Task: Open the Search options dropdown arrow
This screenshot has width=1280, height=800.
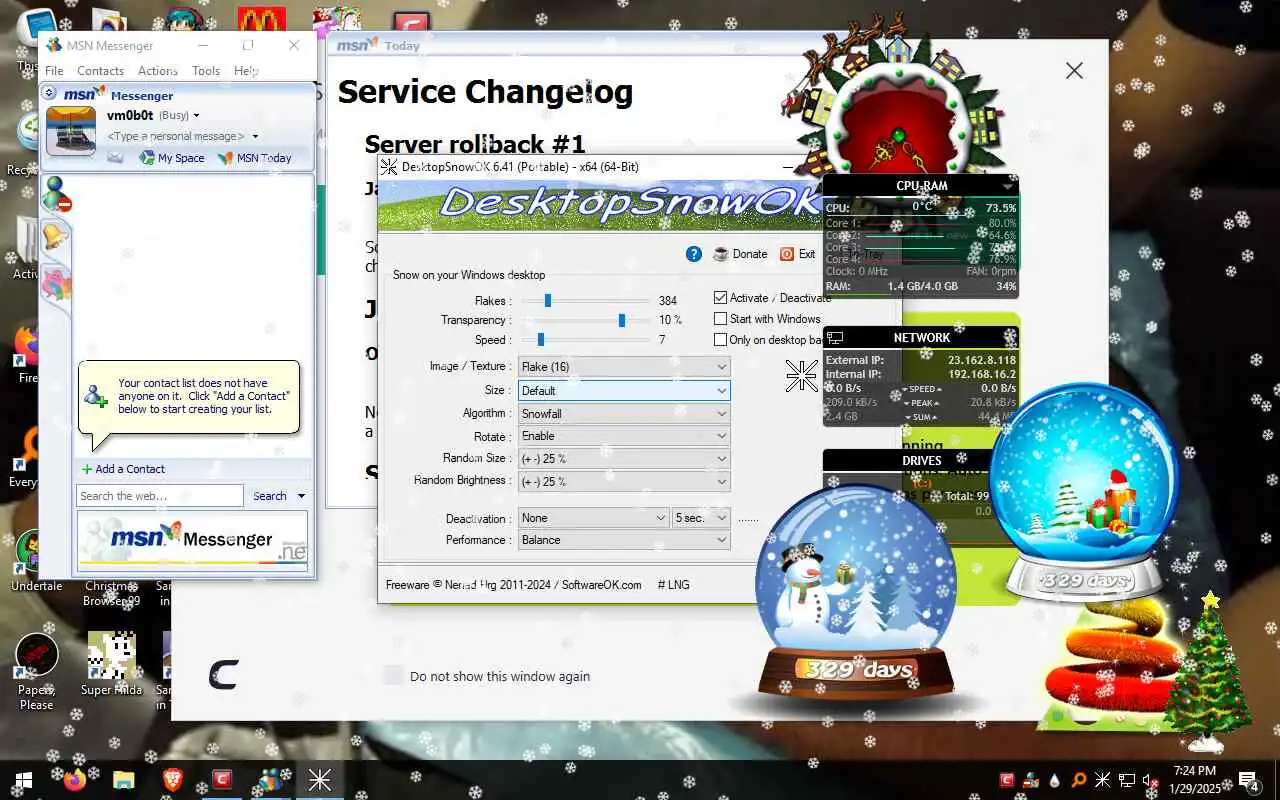Action: (x=301, y=496)
